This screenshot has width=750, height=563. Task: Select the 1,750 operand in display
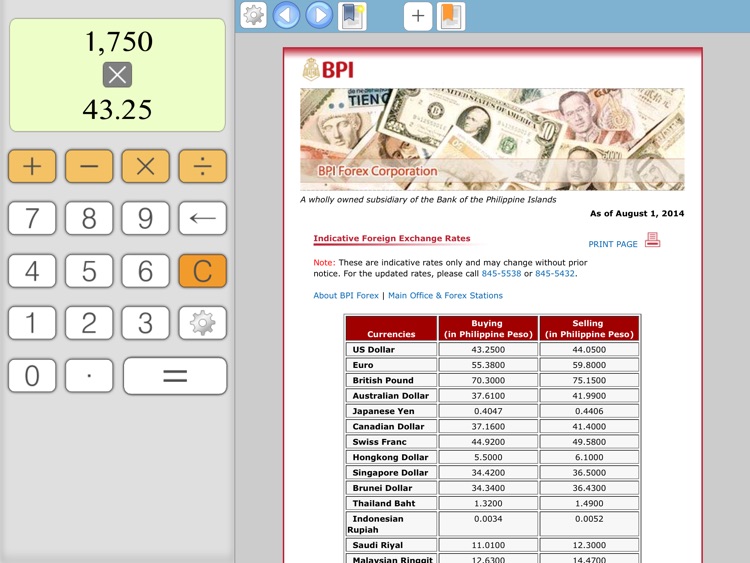(118, 41)
